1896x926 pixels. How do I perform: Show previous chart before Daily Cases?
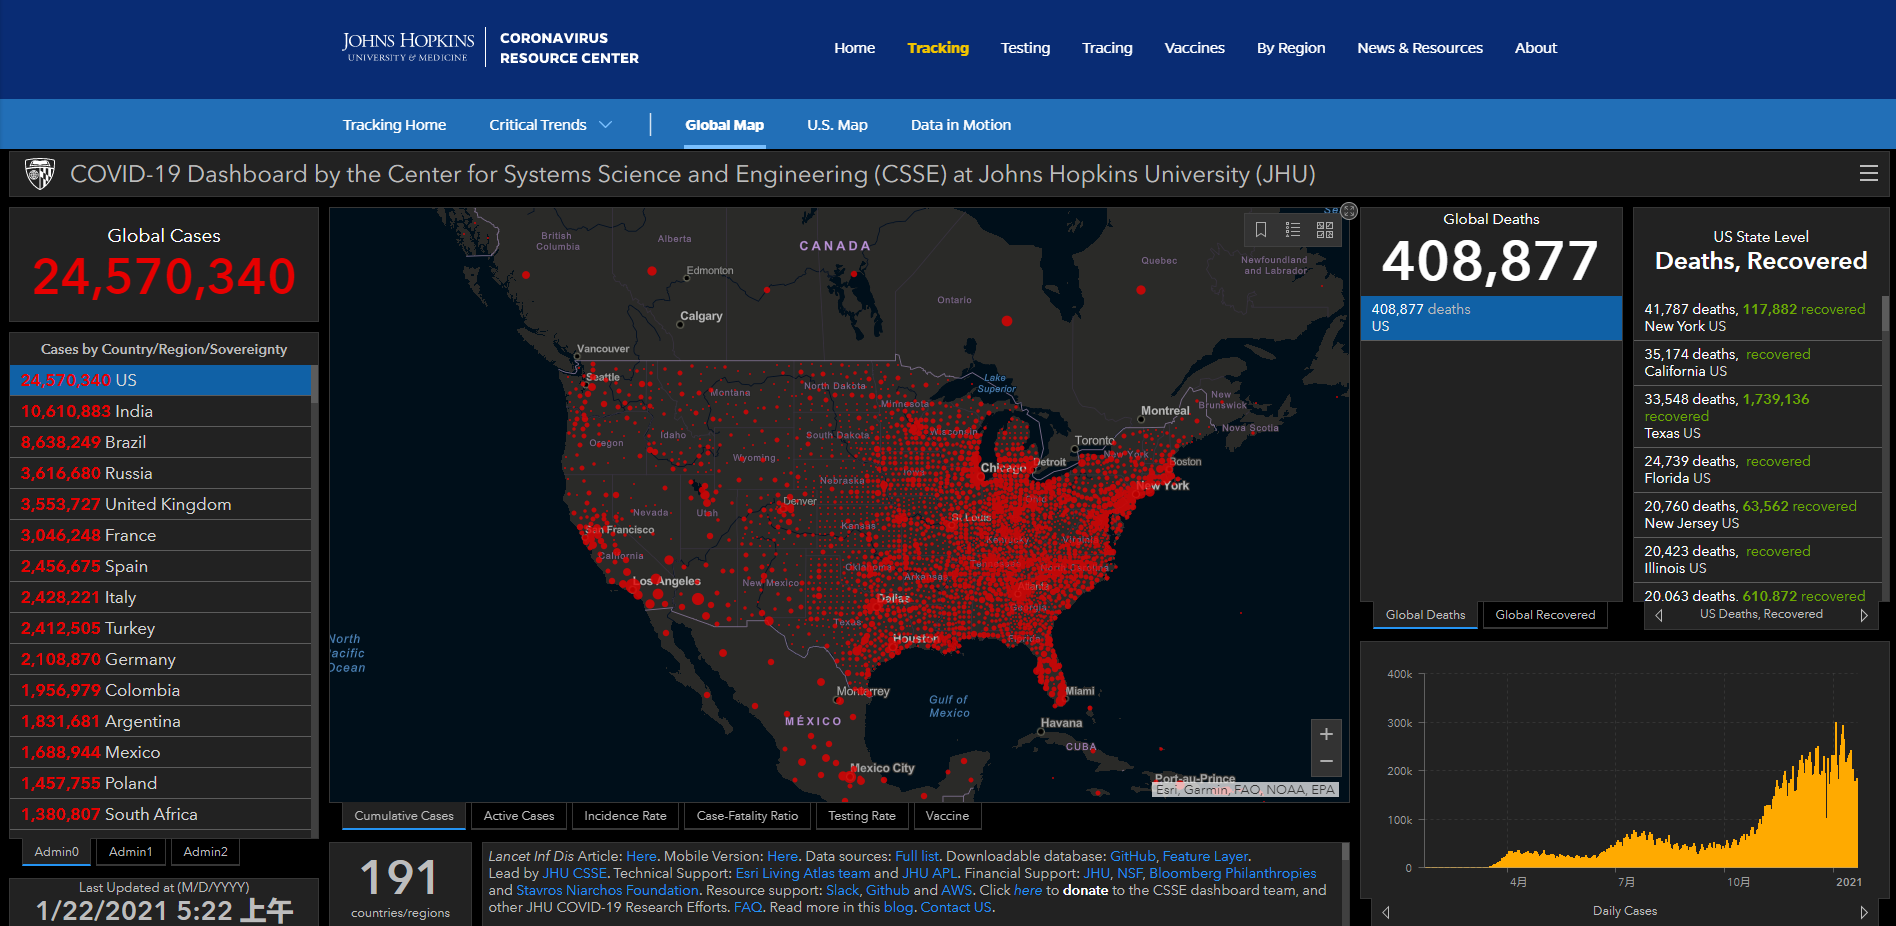pyautogui.click(x=1386, y=912)
